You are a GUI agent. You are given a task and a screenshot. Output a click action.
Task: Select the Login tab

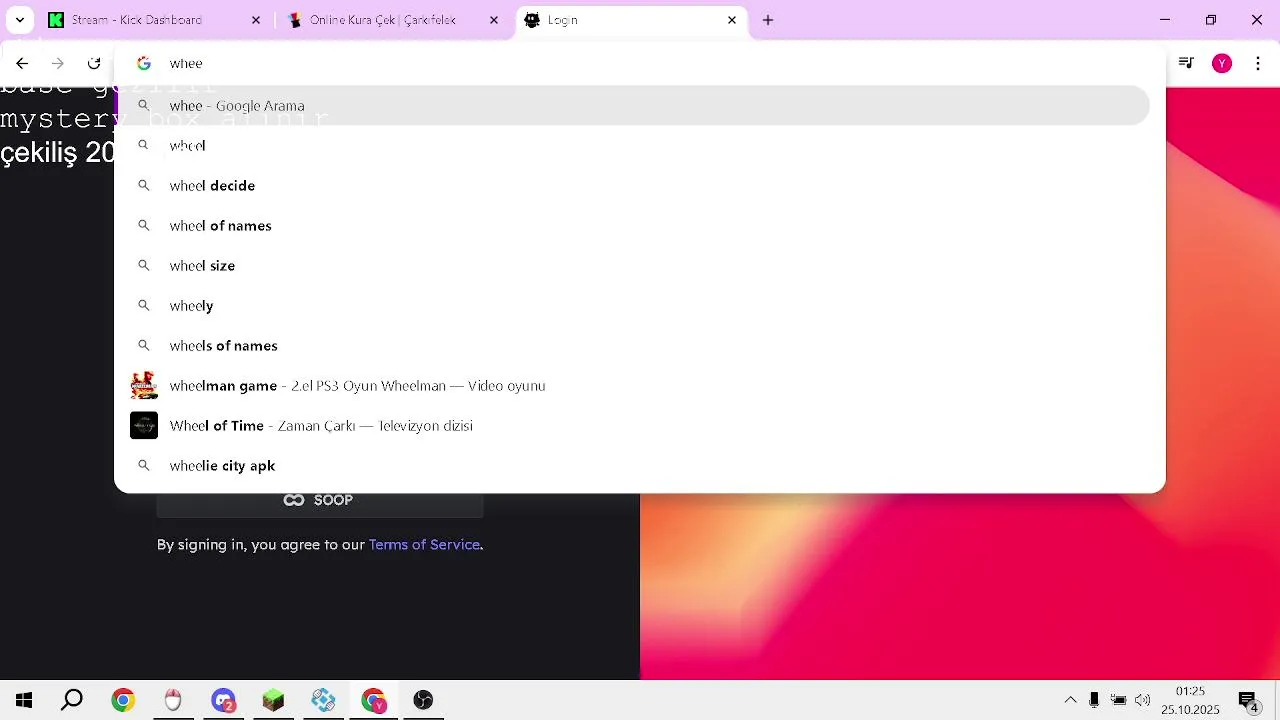pos(631,20)
